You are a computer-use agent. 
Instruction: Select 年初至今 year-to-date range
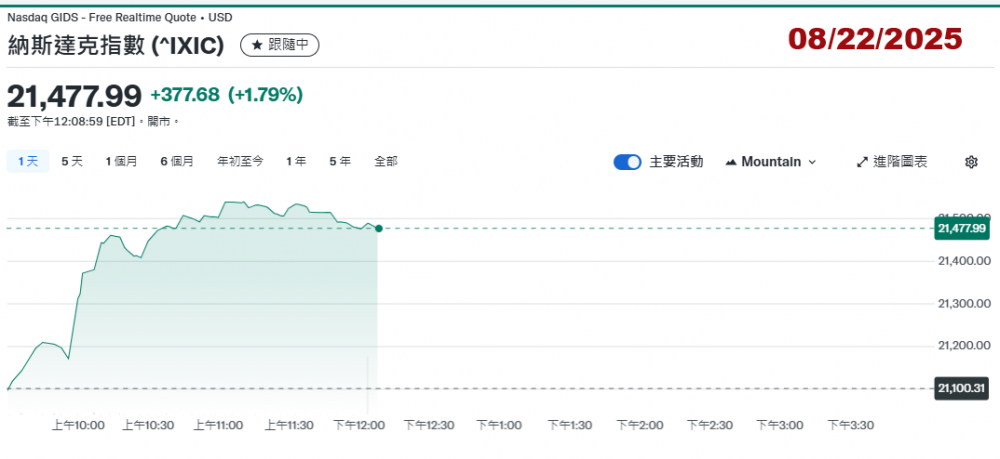tap(240, 161)
